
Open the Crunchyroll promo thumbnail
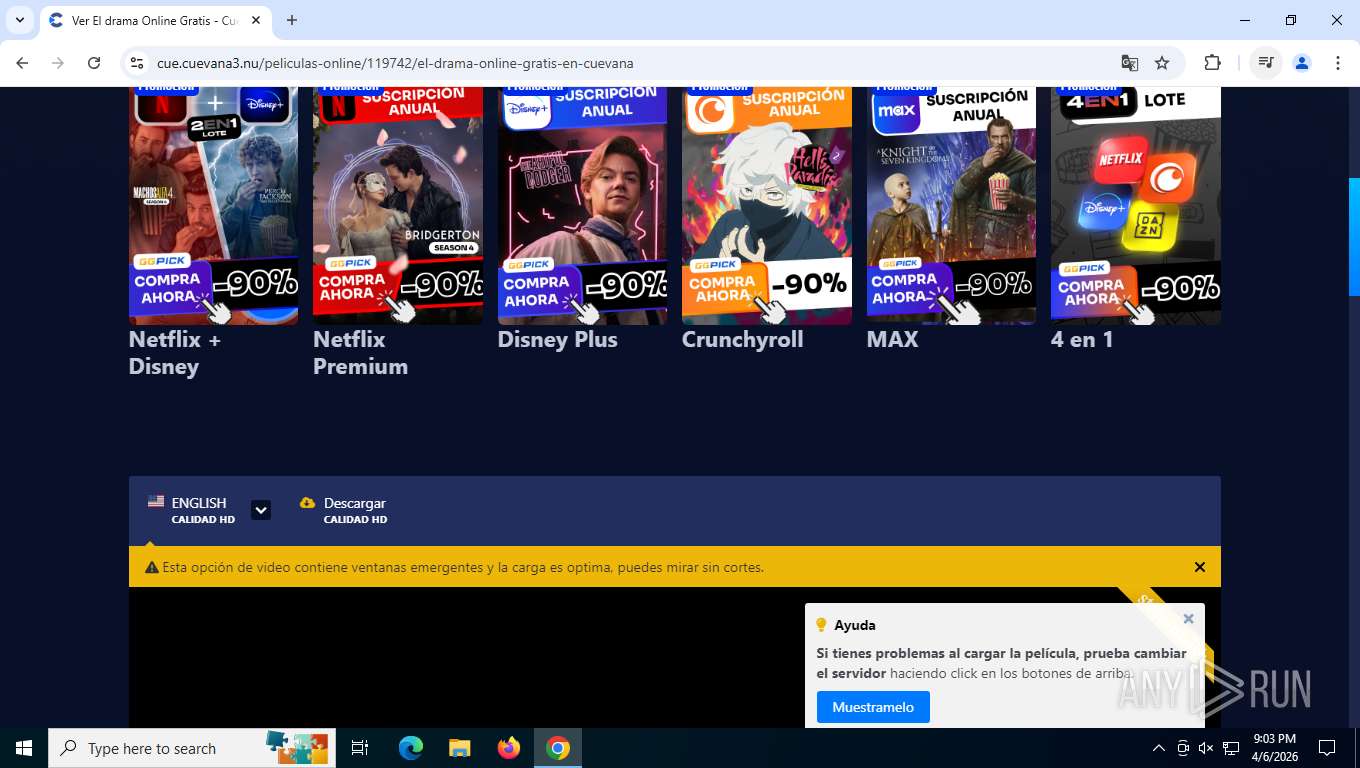767,205
